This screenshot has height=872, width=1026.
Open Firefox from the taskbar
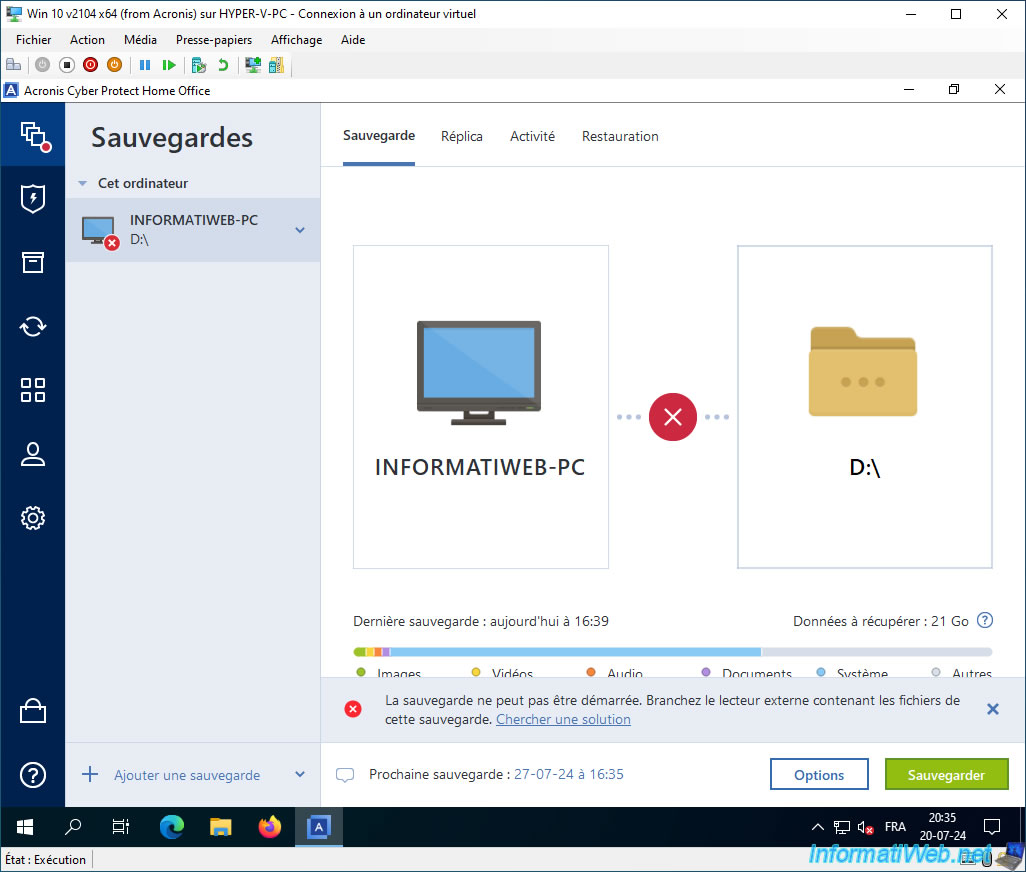click(270, 827)
